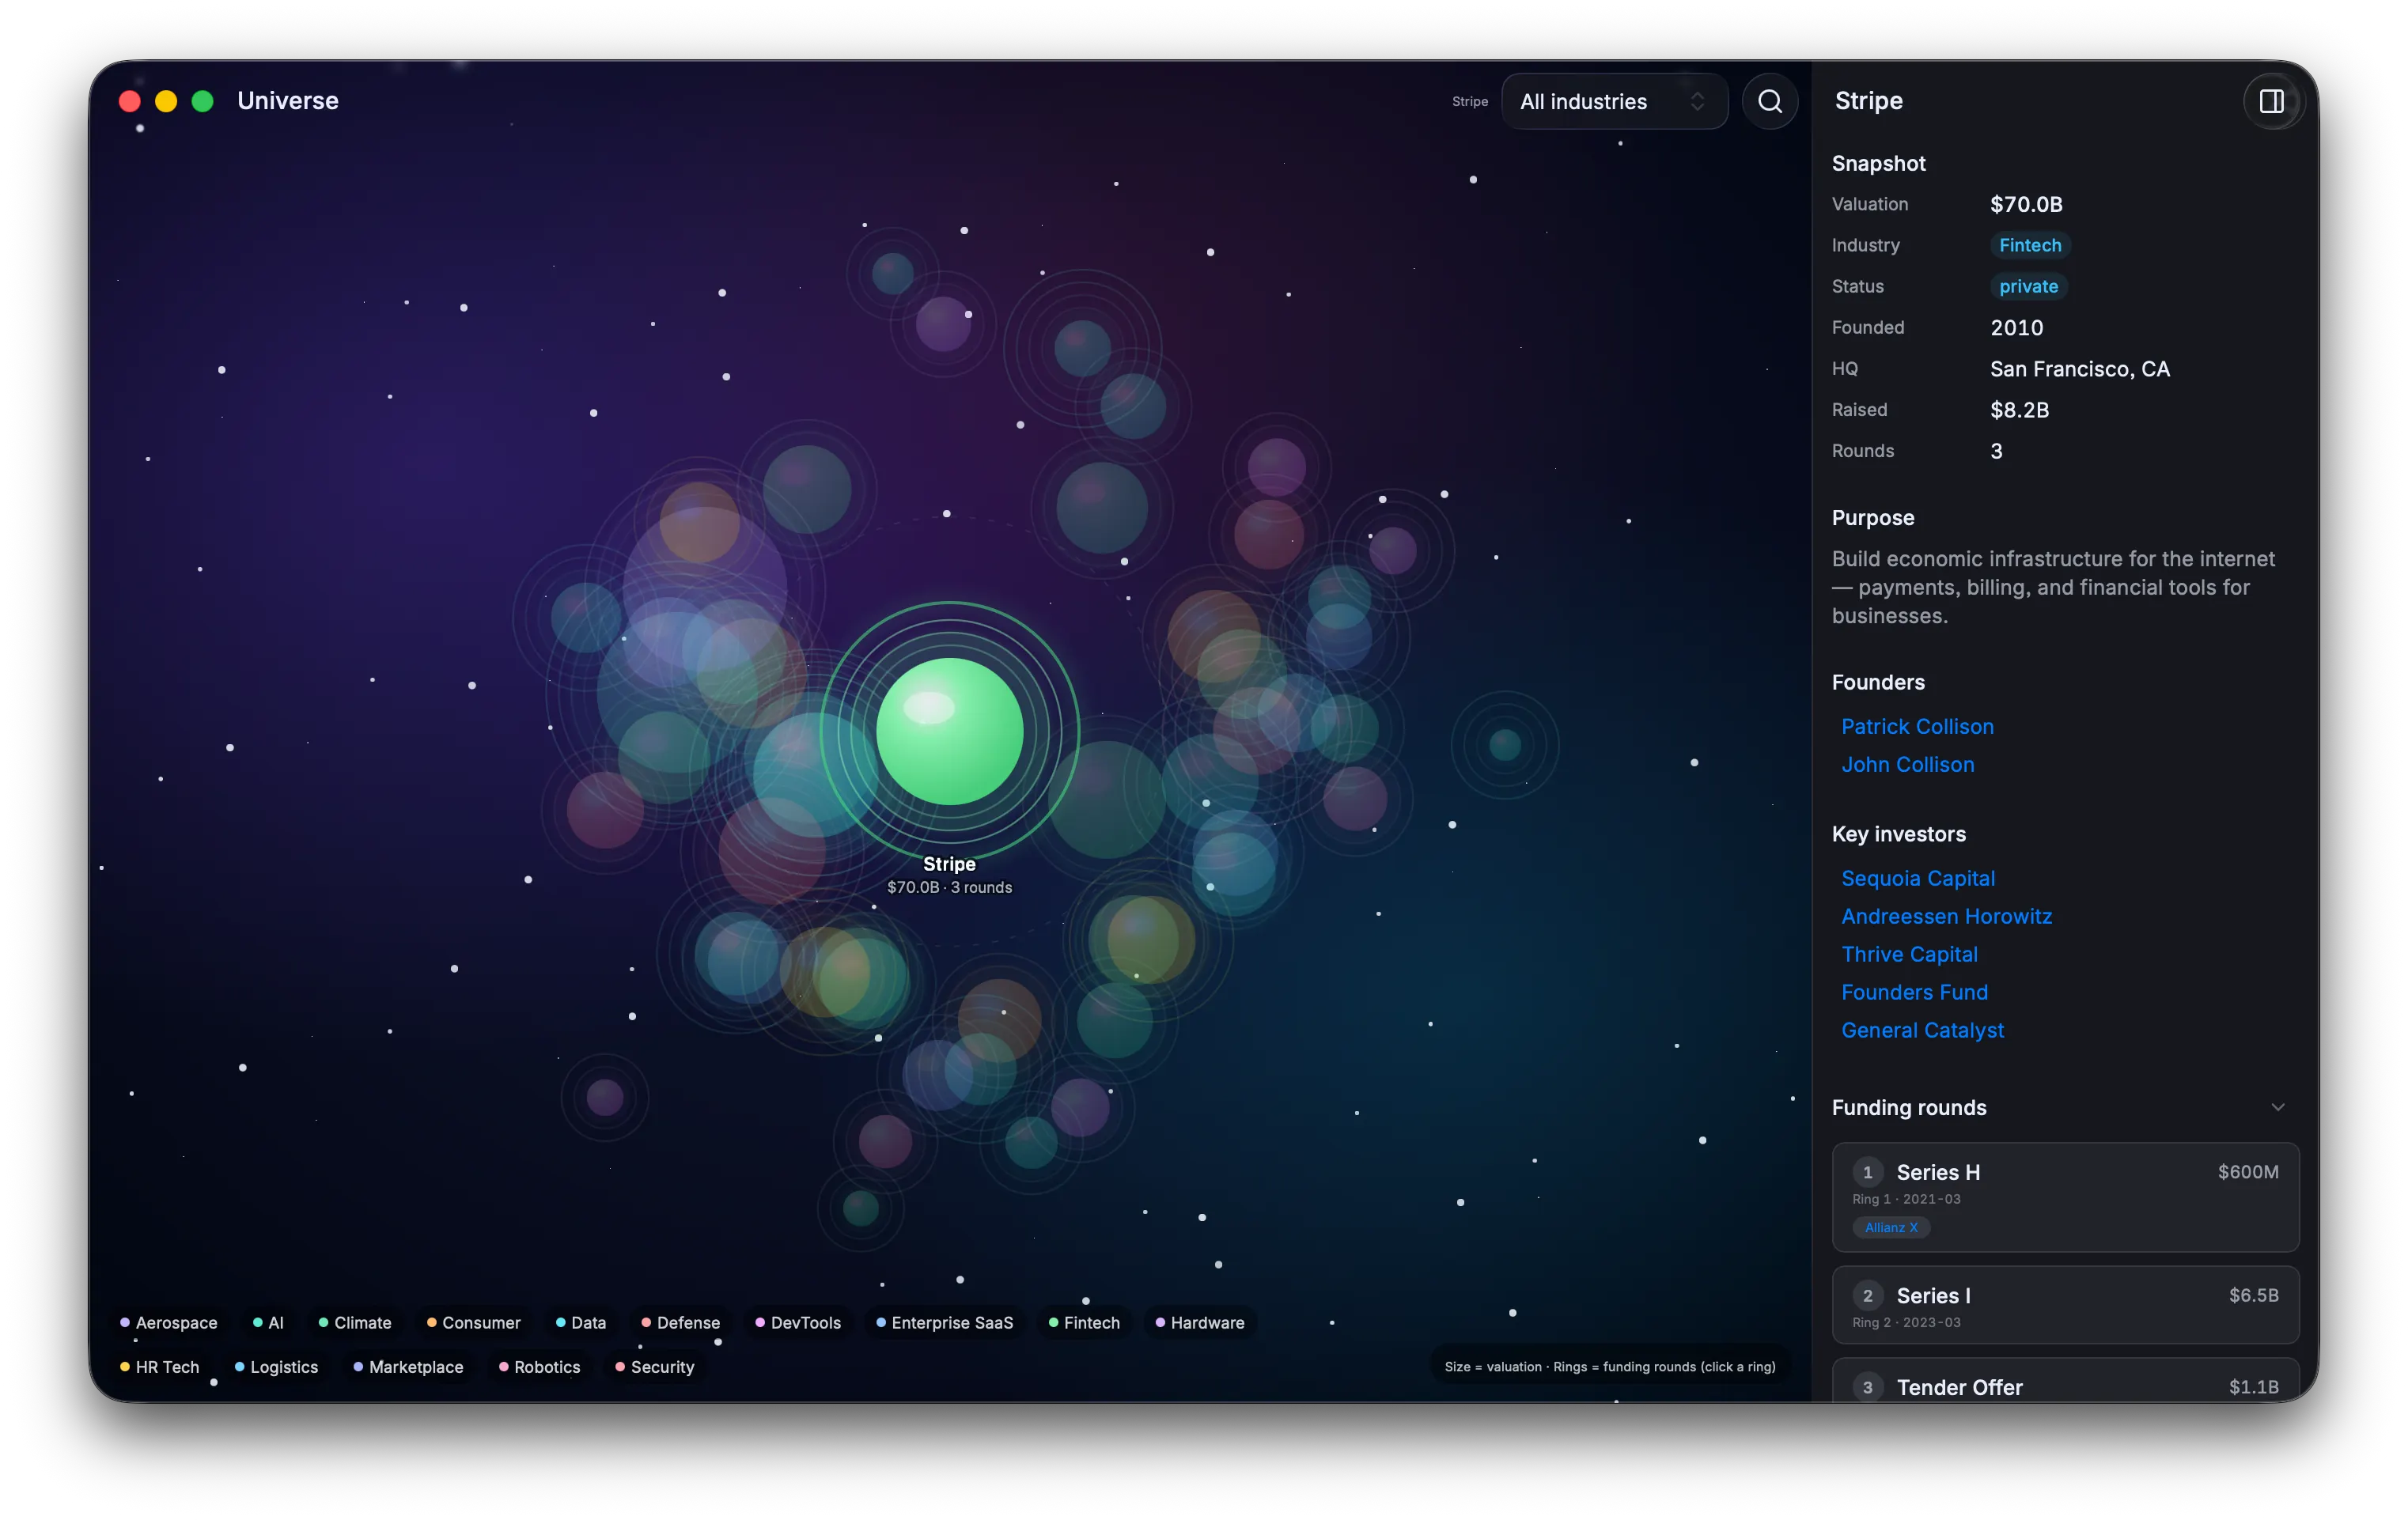Open Thrive Capital investor link
2408x1520 pixels.
[x=1909, y=955]
